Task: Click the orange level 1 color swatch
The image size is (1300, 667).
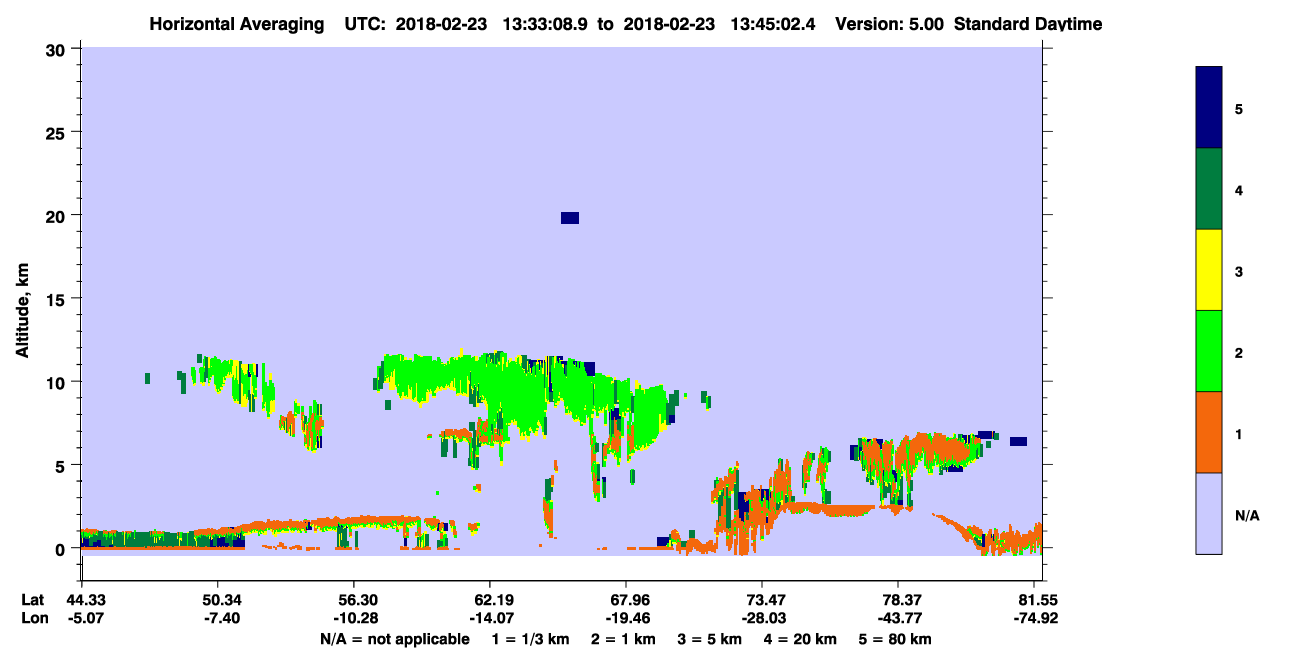Action: (1209, 432)
